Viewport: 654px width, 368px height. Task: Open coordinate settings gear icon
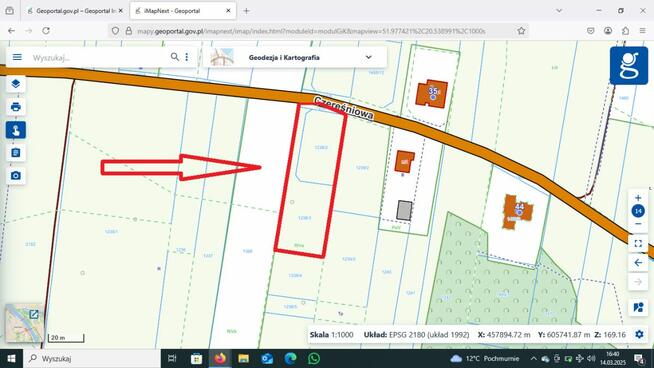[x=639, y=335]
